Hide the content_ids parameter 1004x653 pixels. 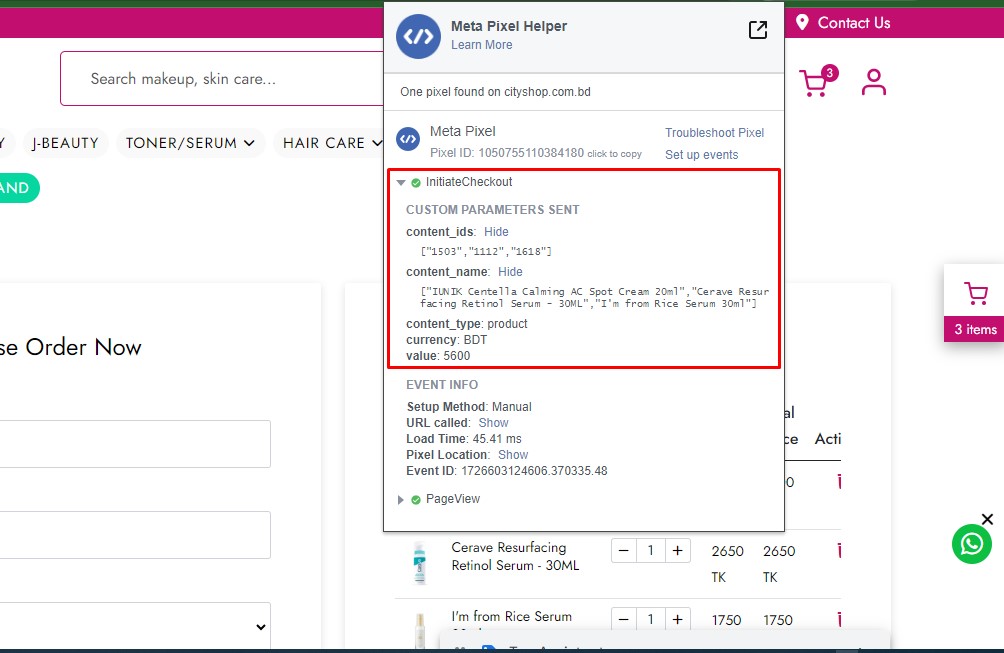coord(496,232)
